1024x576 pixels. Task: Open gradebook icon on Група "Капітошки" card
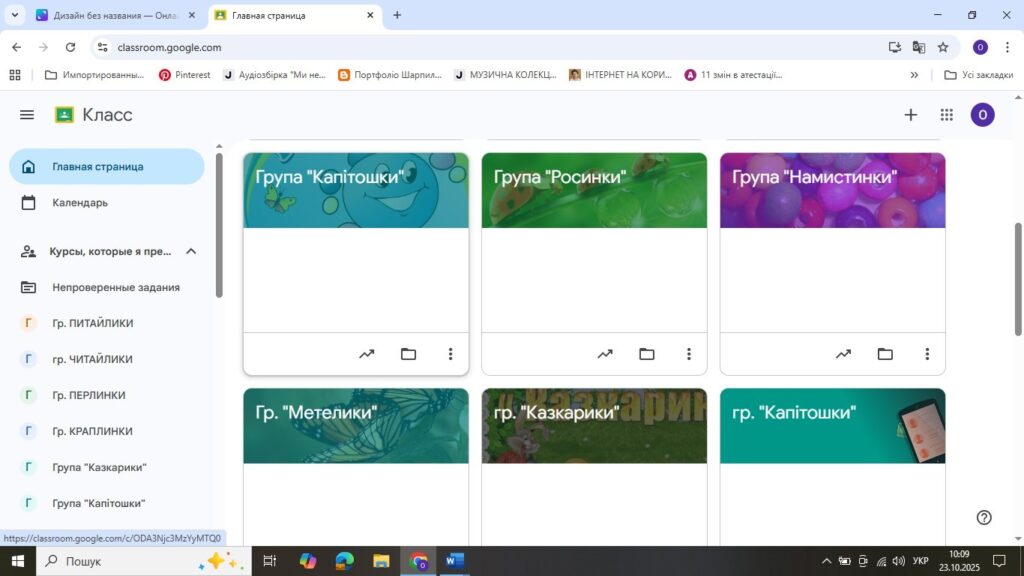coord(366,354)
